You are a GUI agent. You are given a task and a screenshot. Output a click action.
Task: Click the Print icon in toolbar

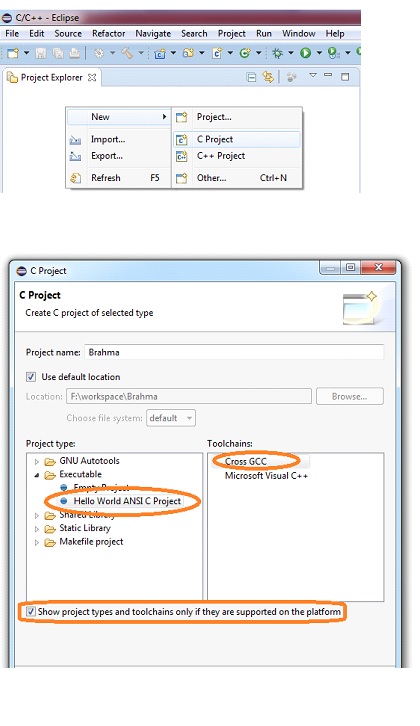coord(75,53)
